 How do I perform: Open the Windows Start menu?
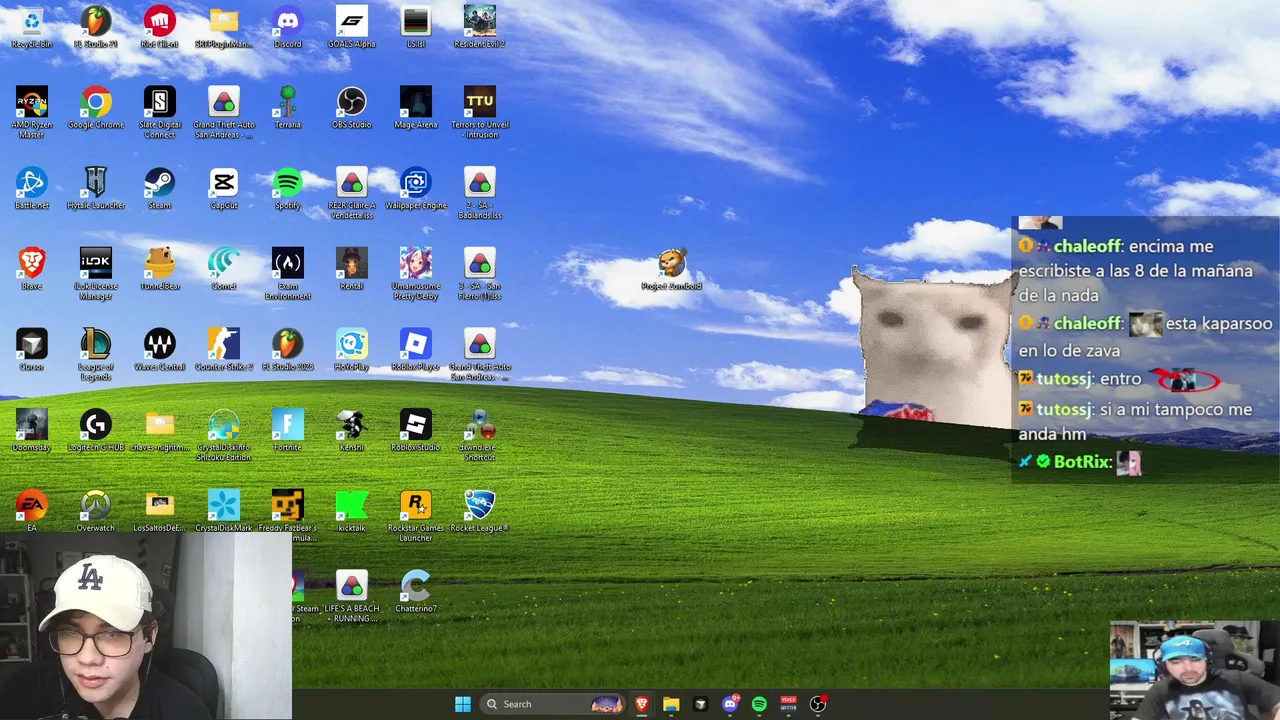point(463,704)
